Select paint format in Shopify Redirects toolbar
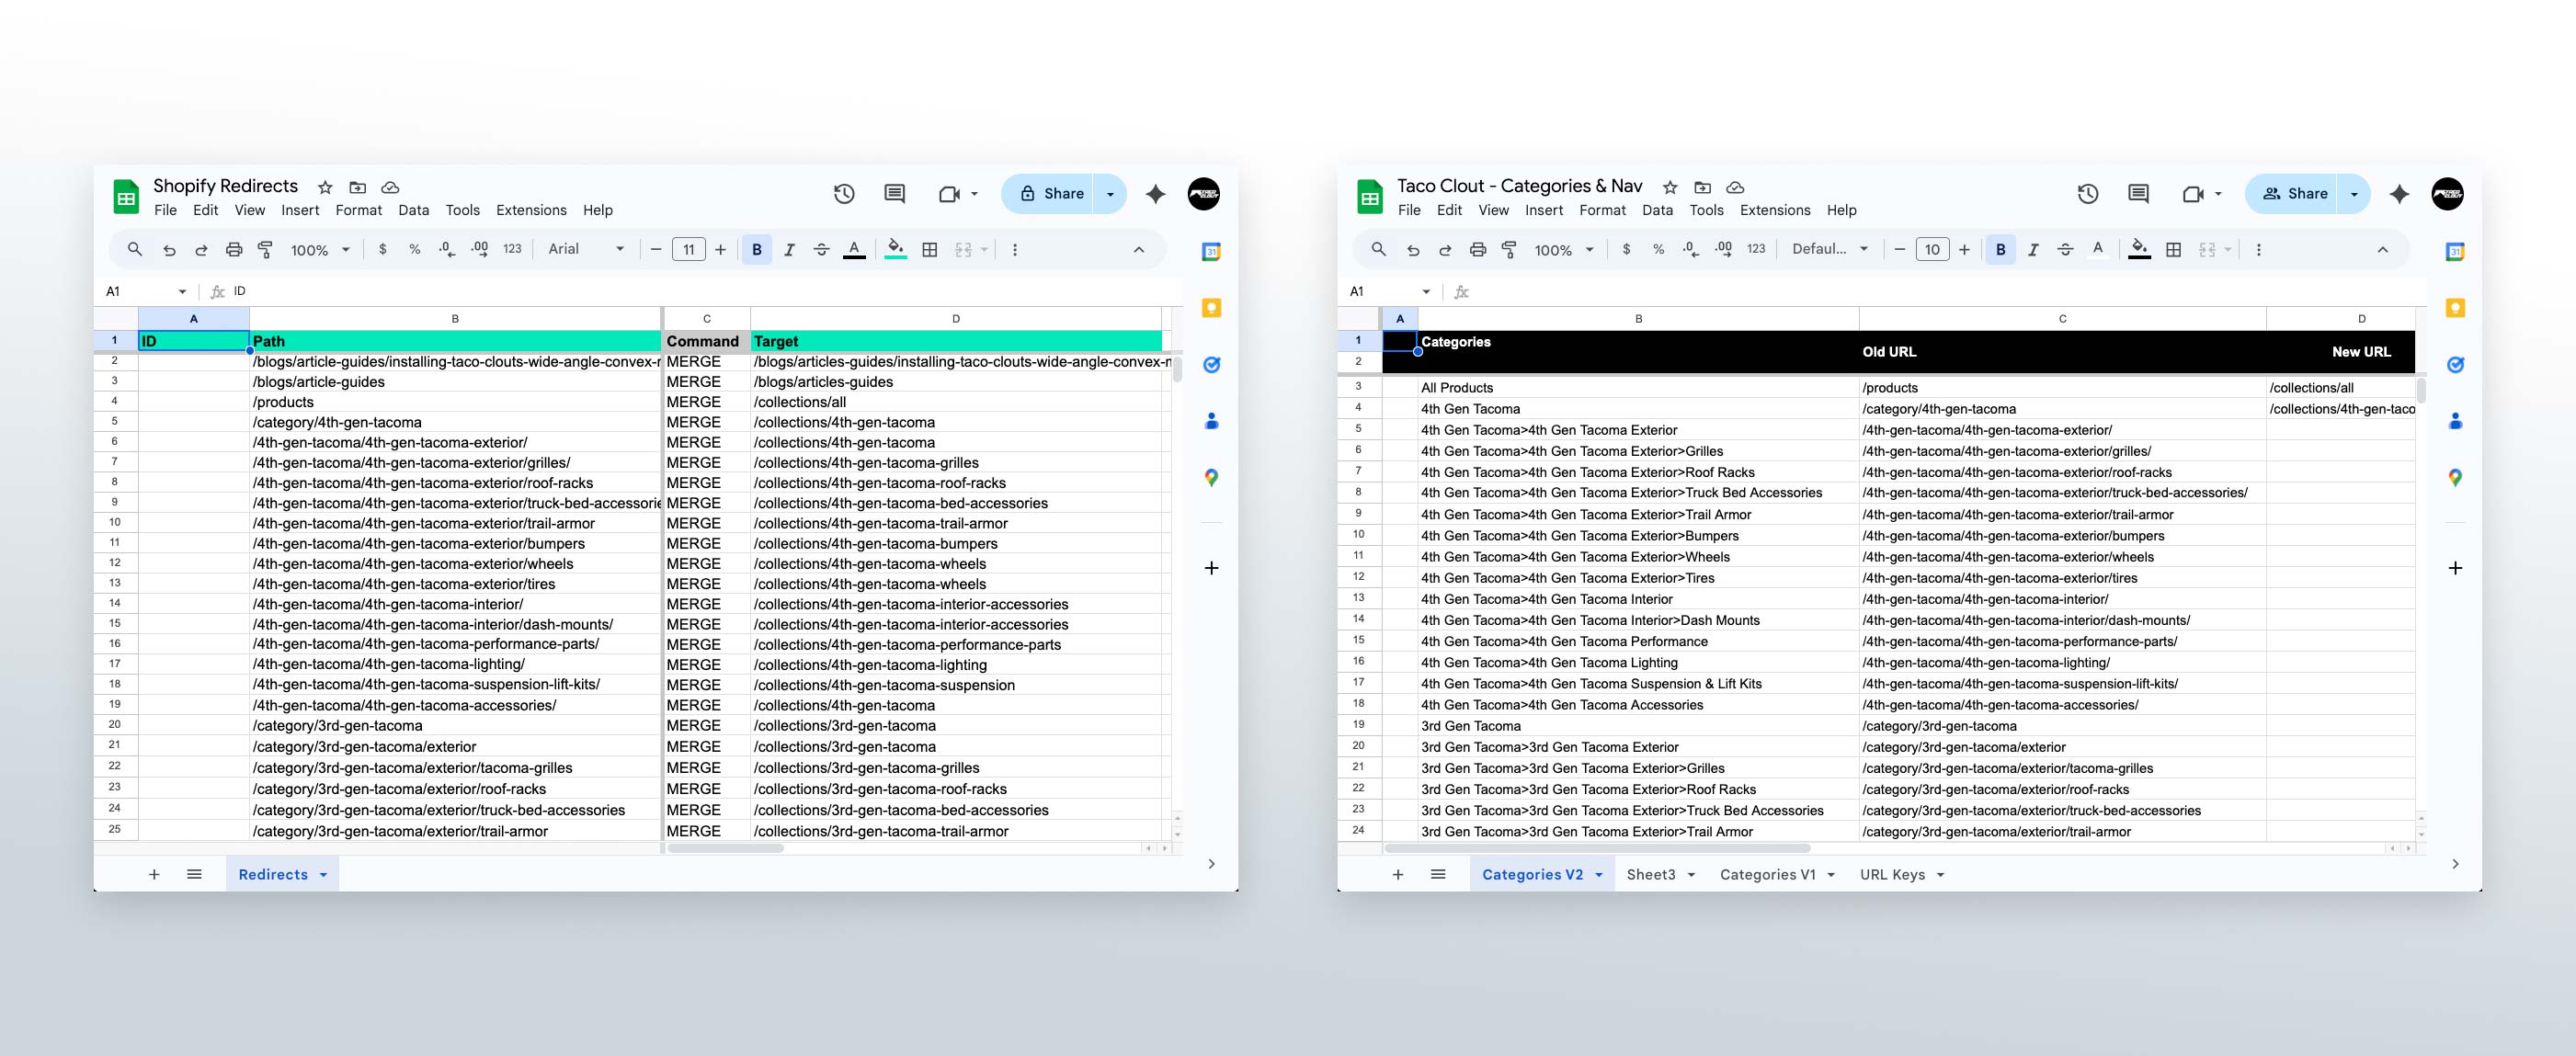 [x=266, y=250]
